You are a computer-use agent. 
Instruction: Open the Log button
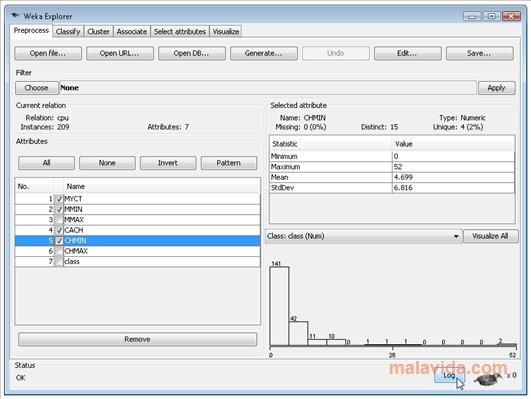pyautogui.click(x=449, y=376)
